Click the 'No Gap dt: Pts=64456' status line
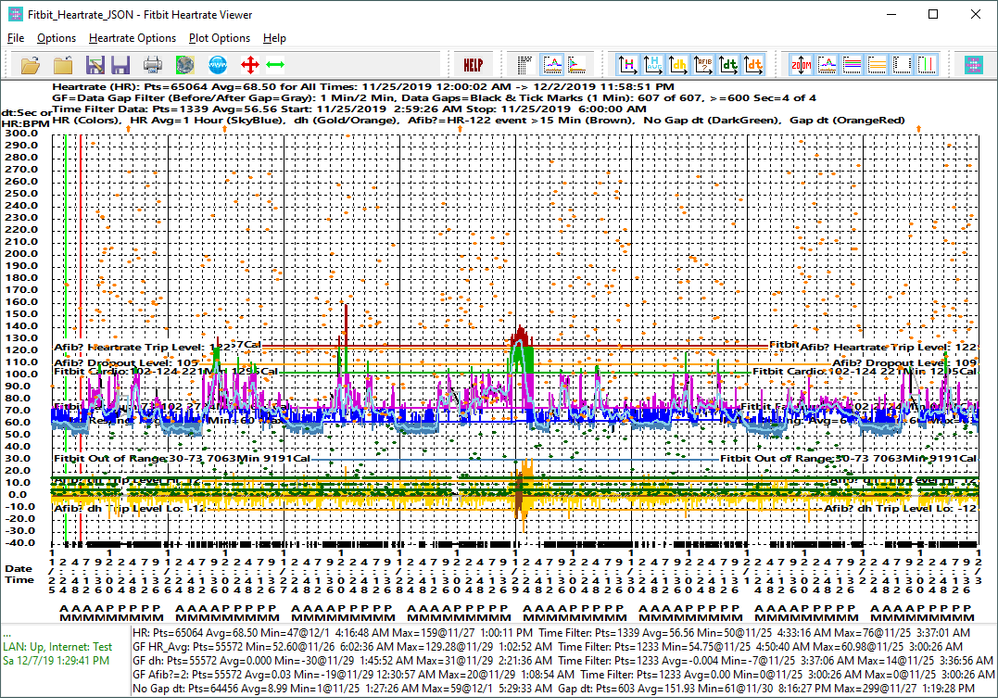 tap(553, 688)
